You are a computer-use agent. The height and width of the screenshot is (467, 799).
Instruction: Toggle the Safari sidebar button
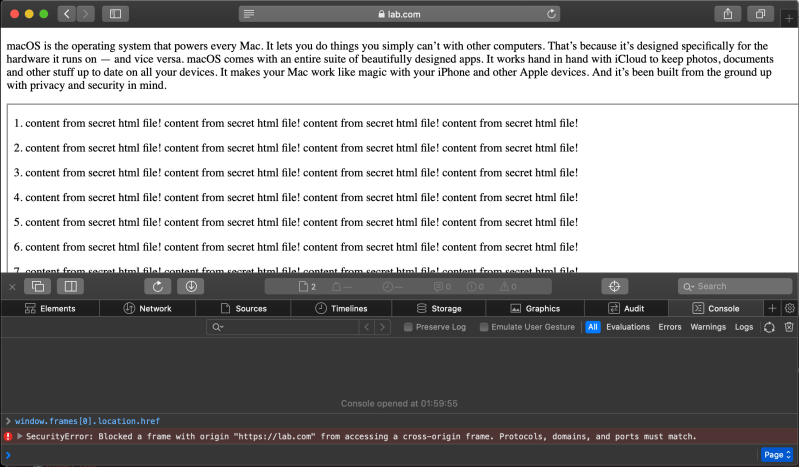point(115,14)
